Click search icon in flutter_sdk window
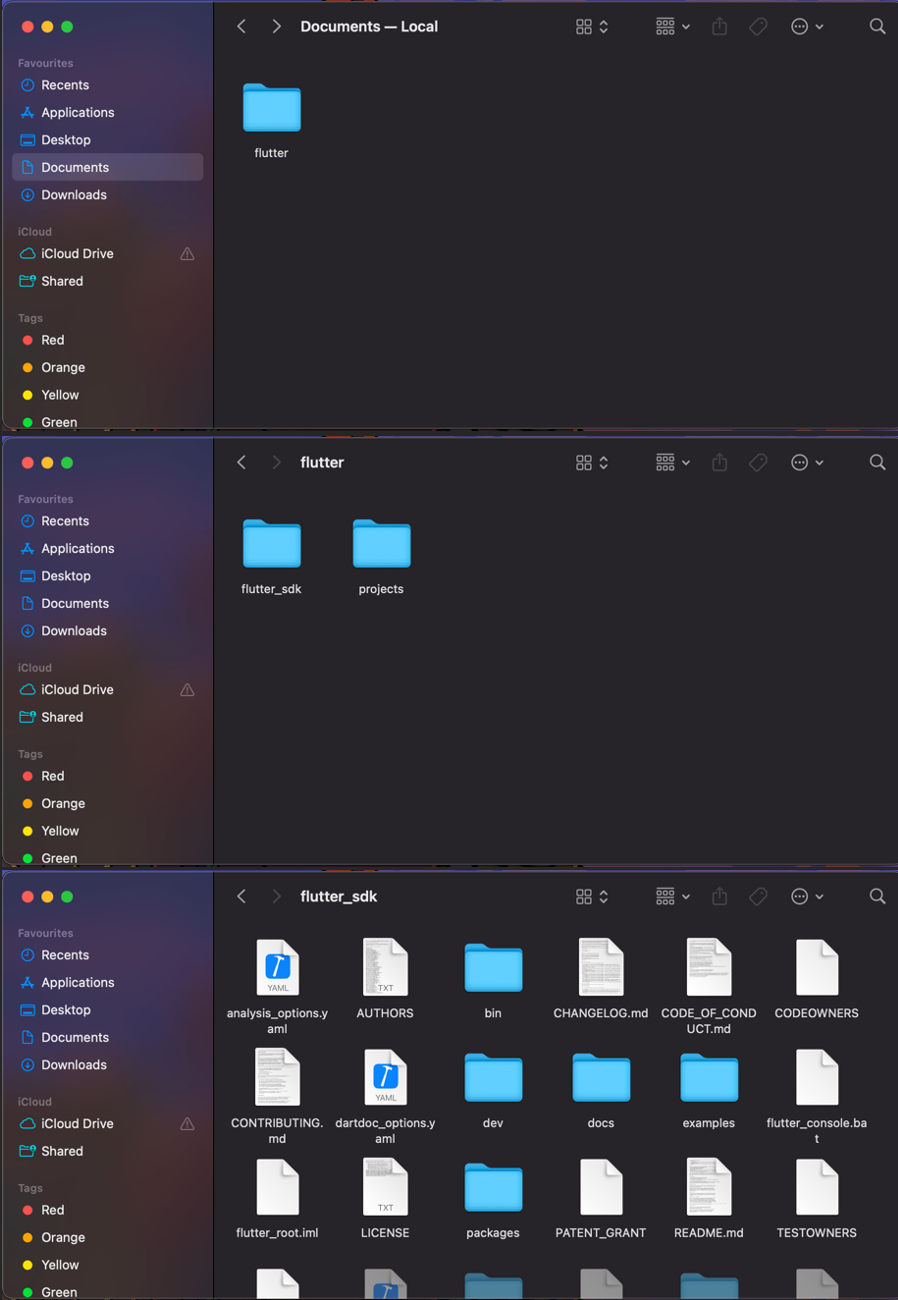Screen dimensions: 898x1300 [877, 896]
